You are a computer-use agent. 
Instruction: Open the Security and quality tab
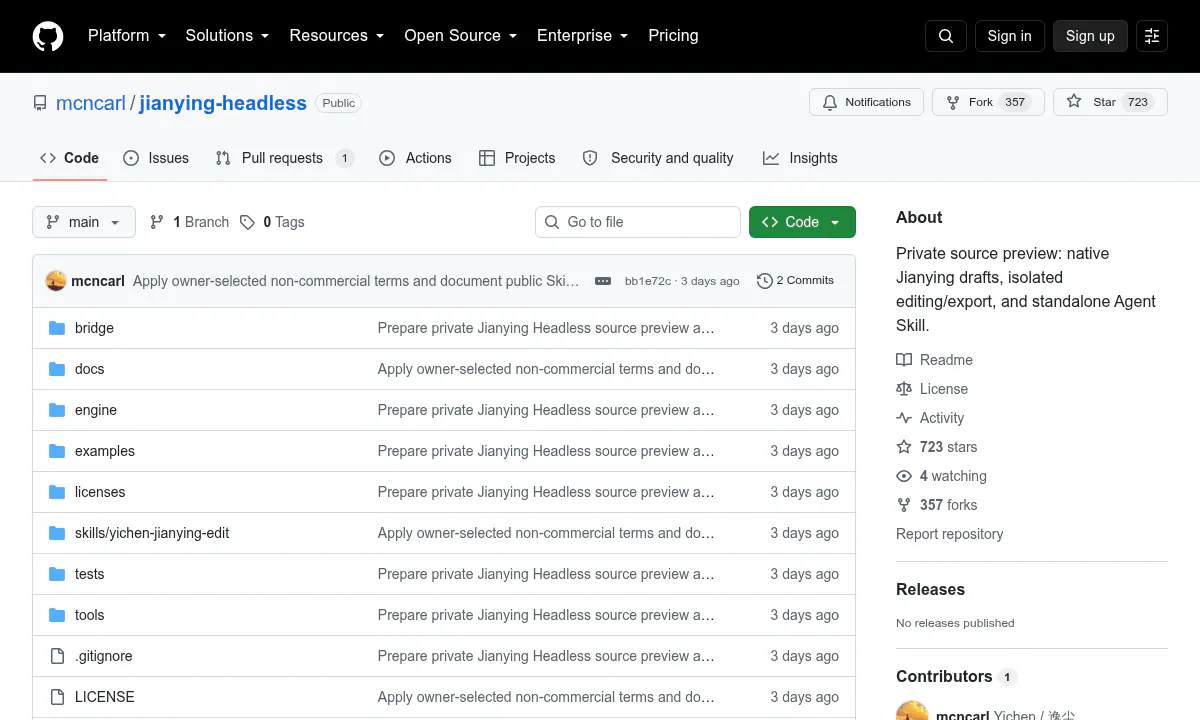[658, 158]
